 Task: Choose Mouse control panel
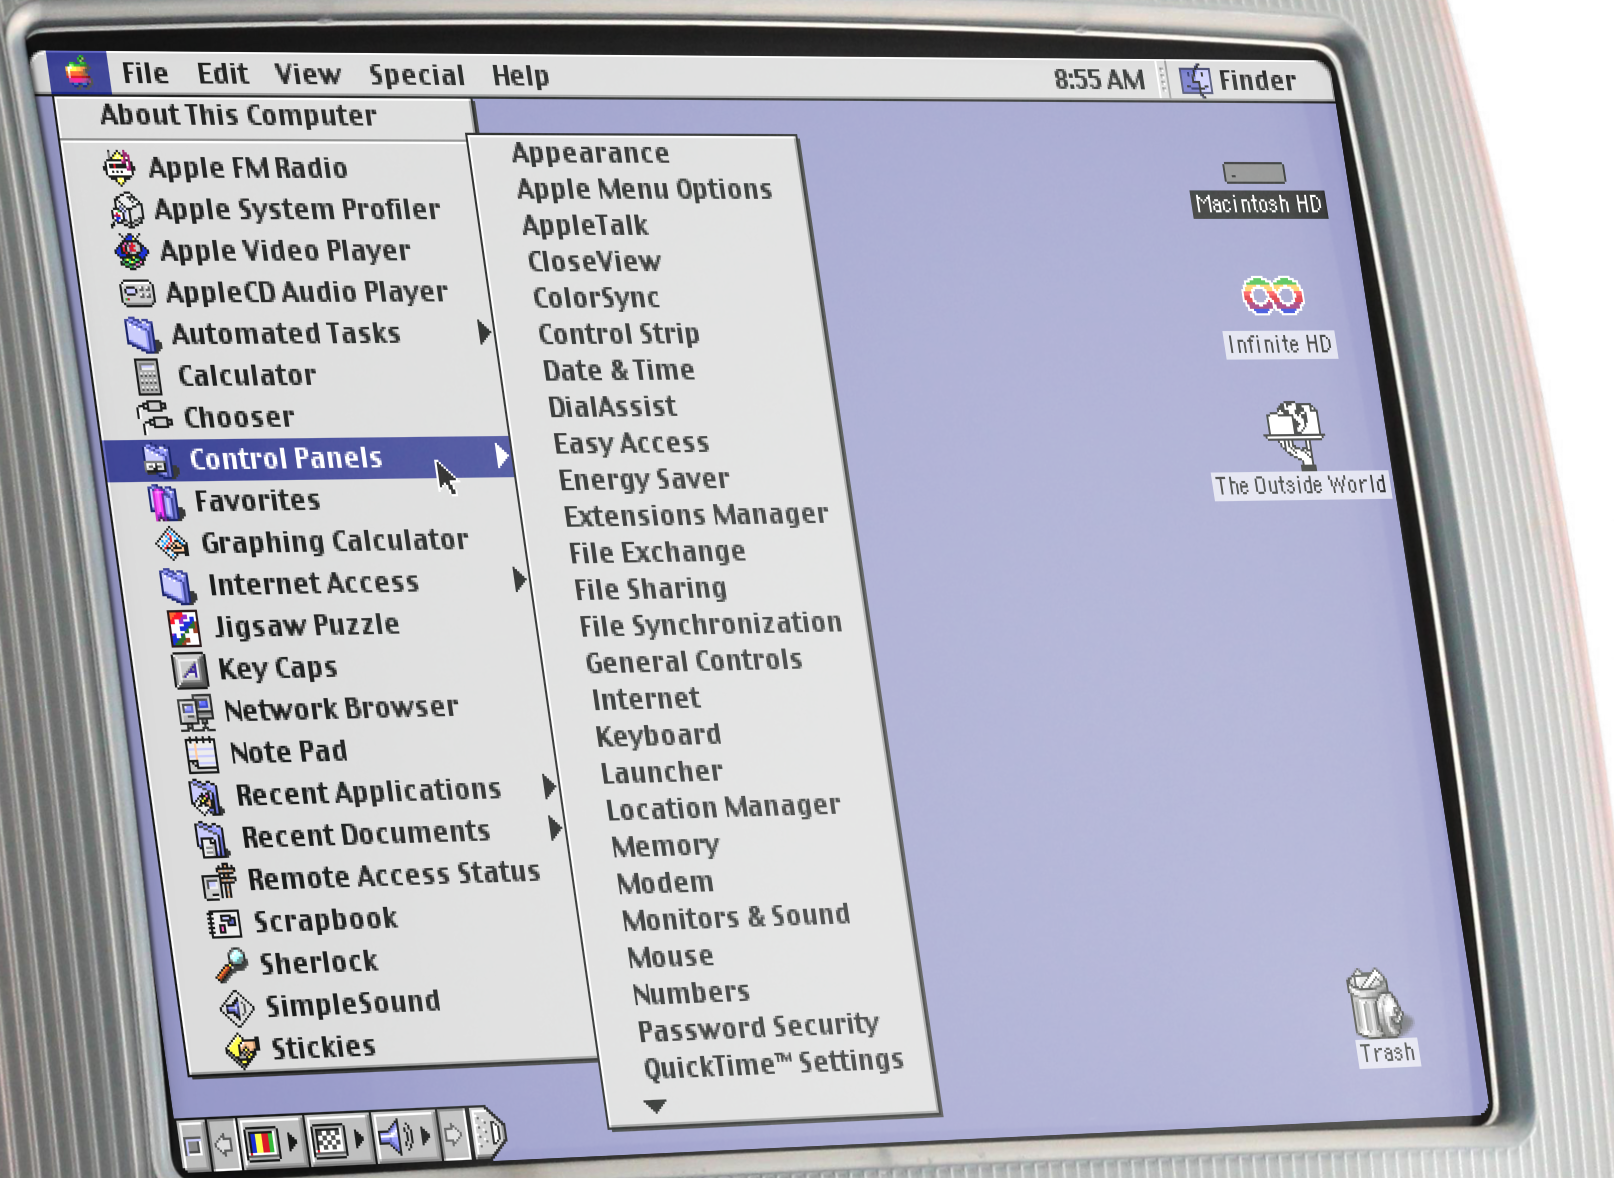tap(671, 957)
